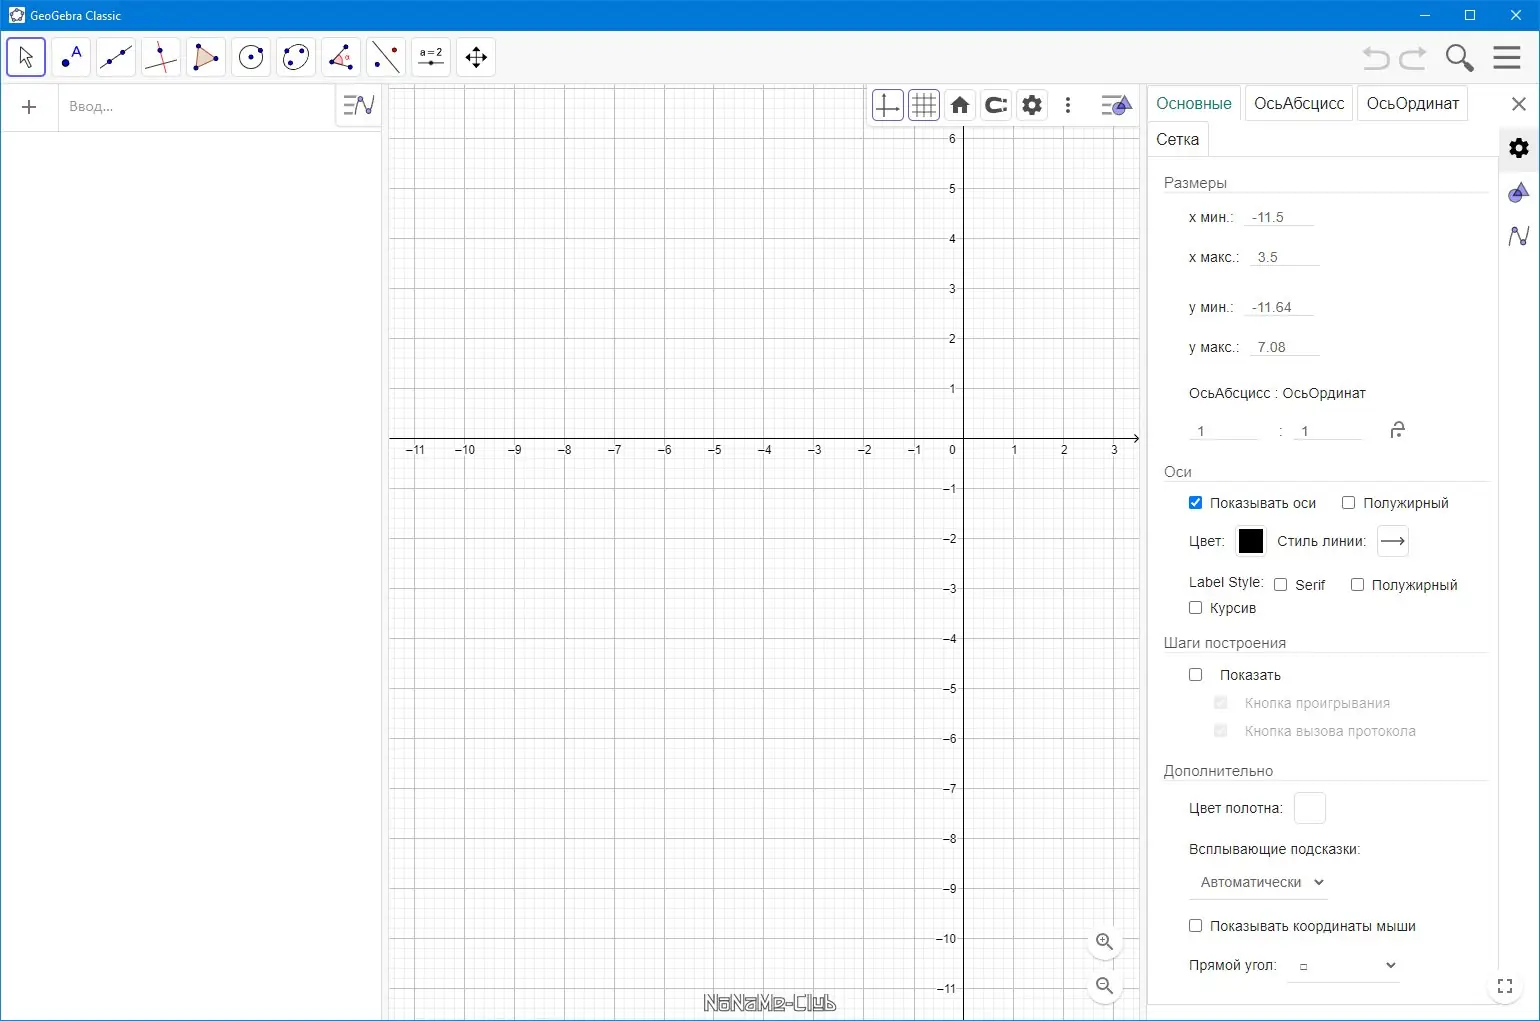Switch to the ОсьОрдинат tab
Image resolution: width=1540 pixels, height=1021 pixels.
coord(1412,103)
